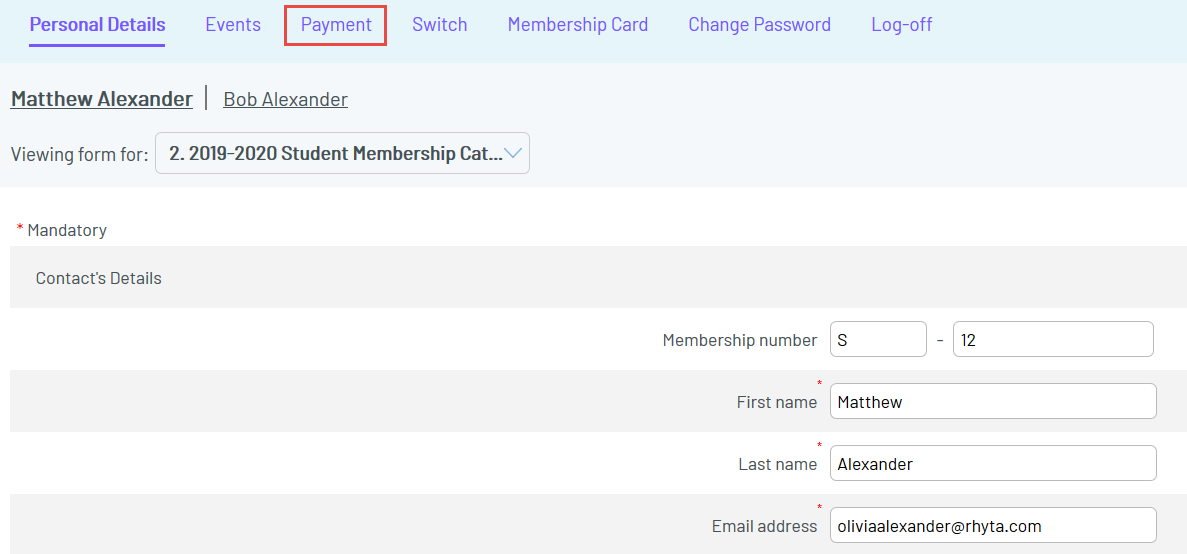
Task: Click Log-off to sign out
Action: 901,25
